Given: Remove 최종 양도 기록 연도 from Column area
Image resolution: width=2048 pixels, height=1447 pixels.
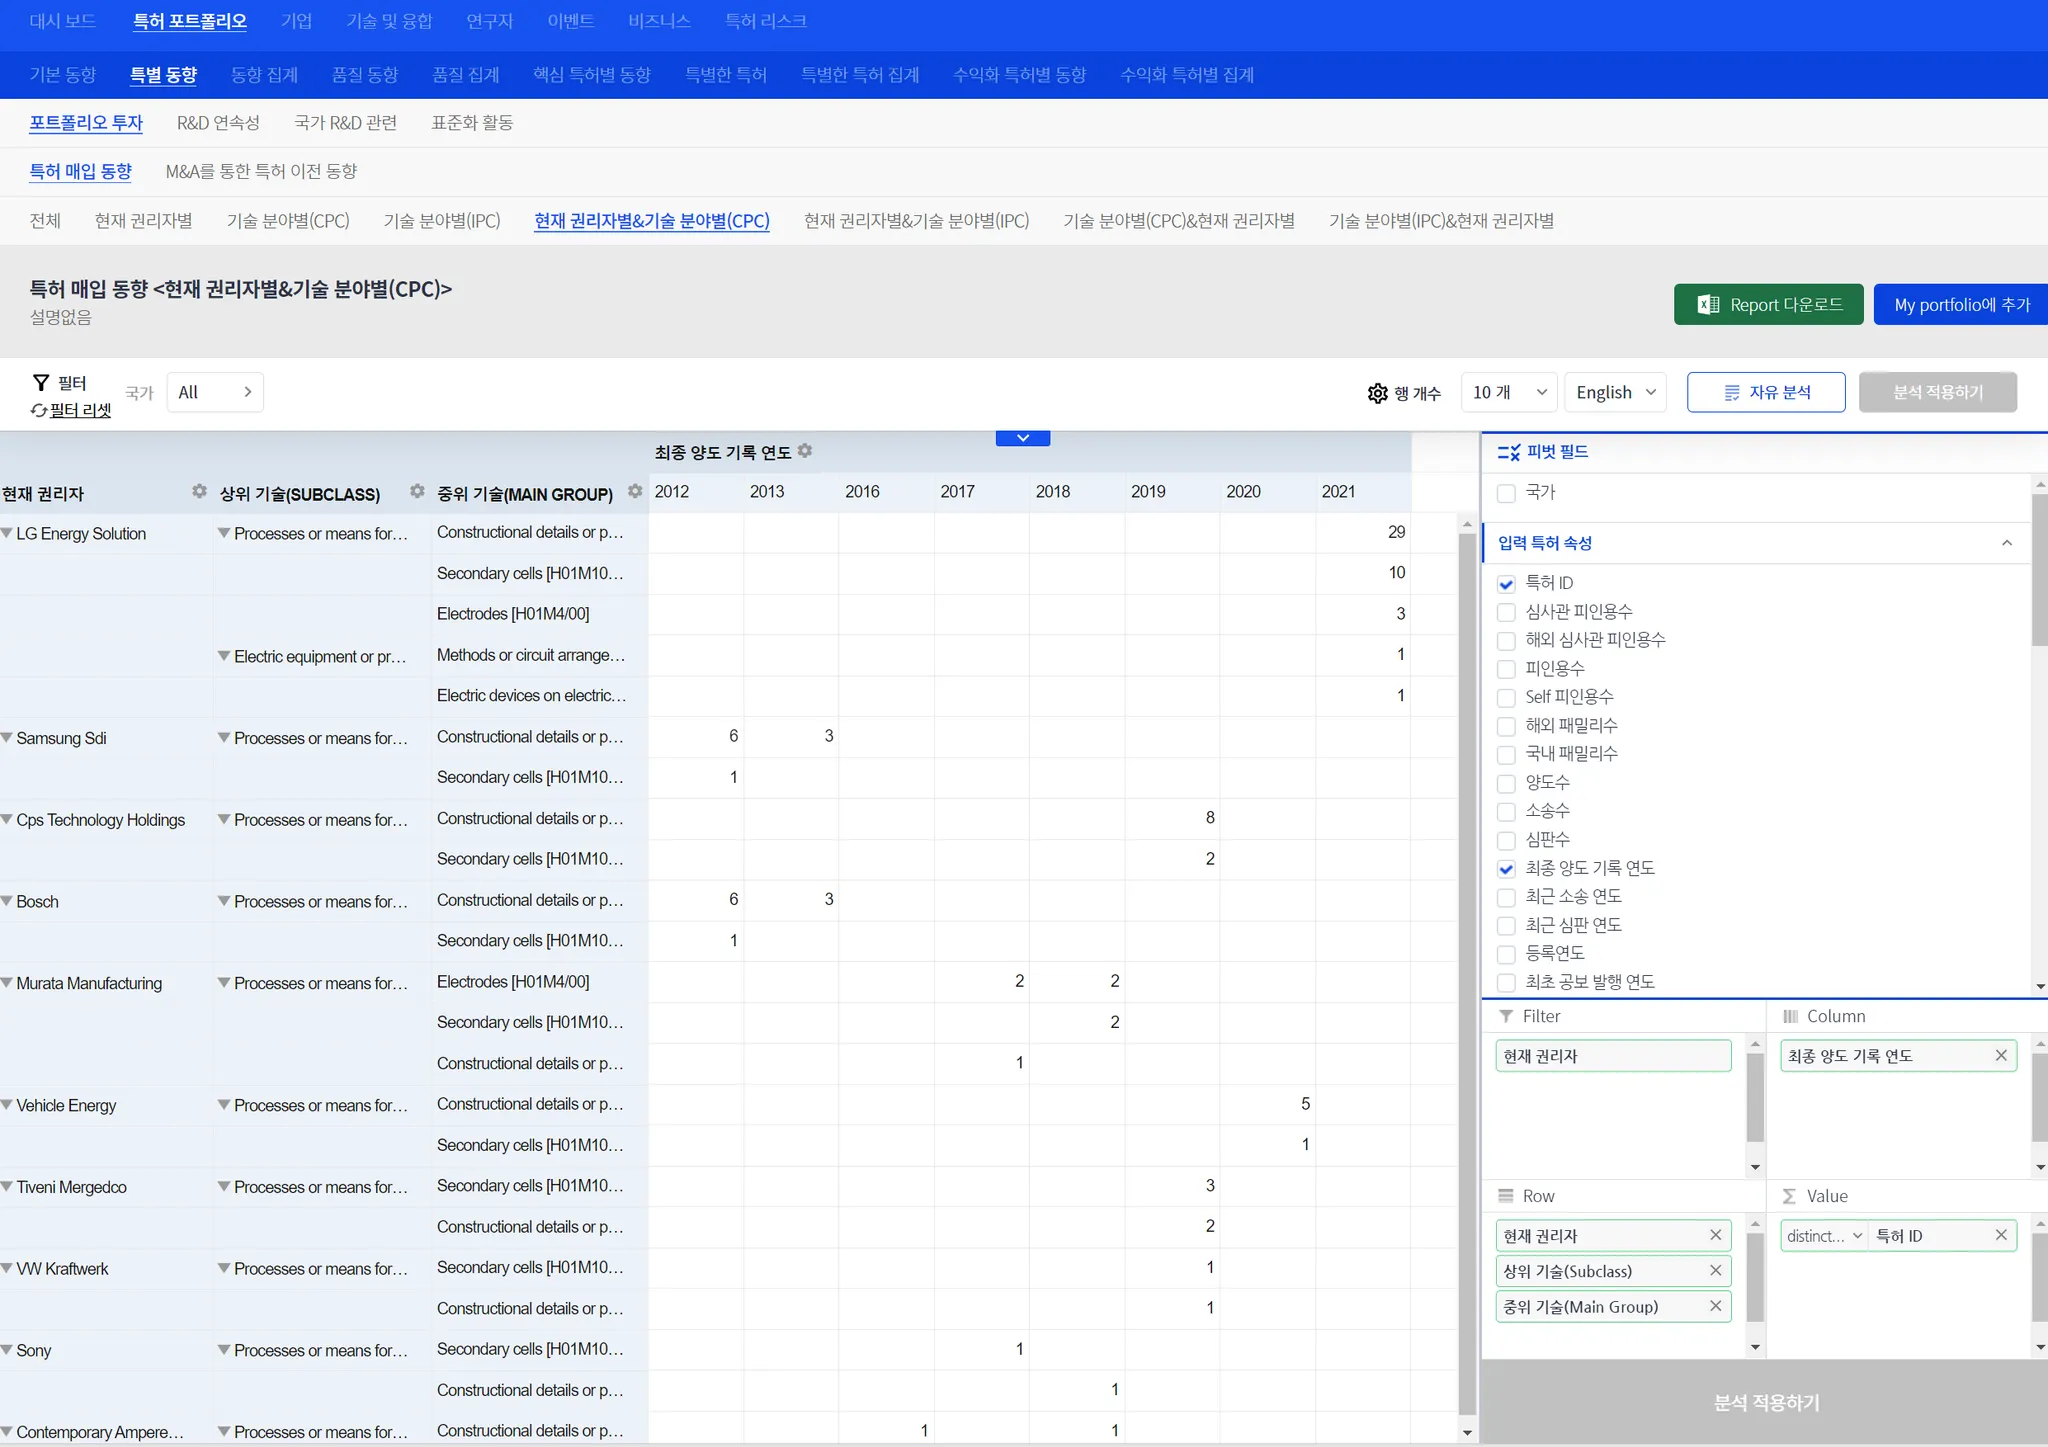Looking at the screenshot, I should (2000, 1056).
